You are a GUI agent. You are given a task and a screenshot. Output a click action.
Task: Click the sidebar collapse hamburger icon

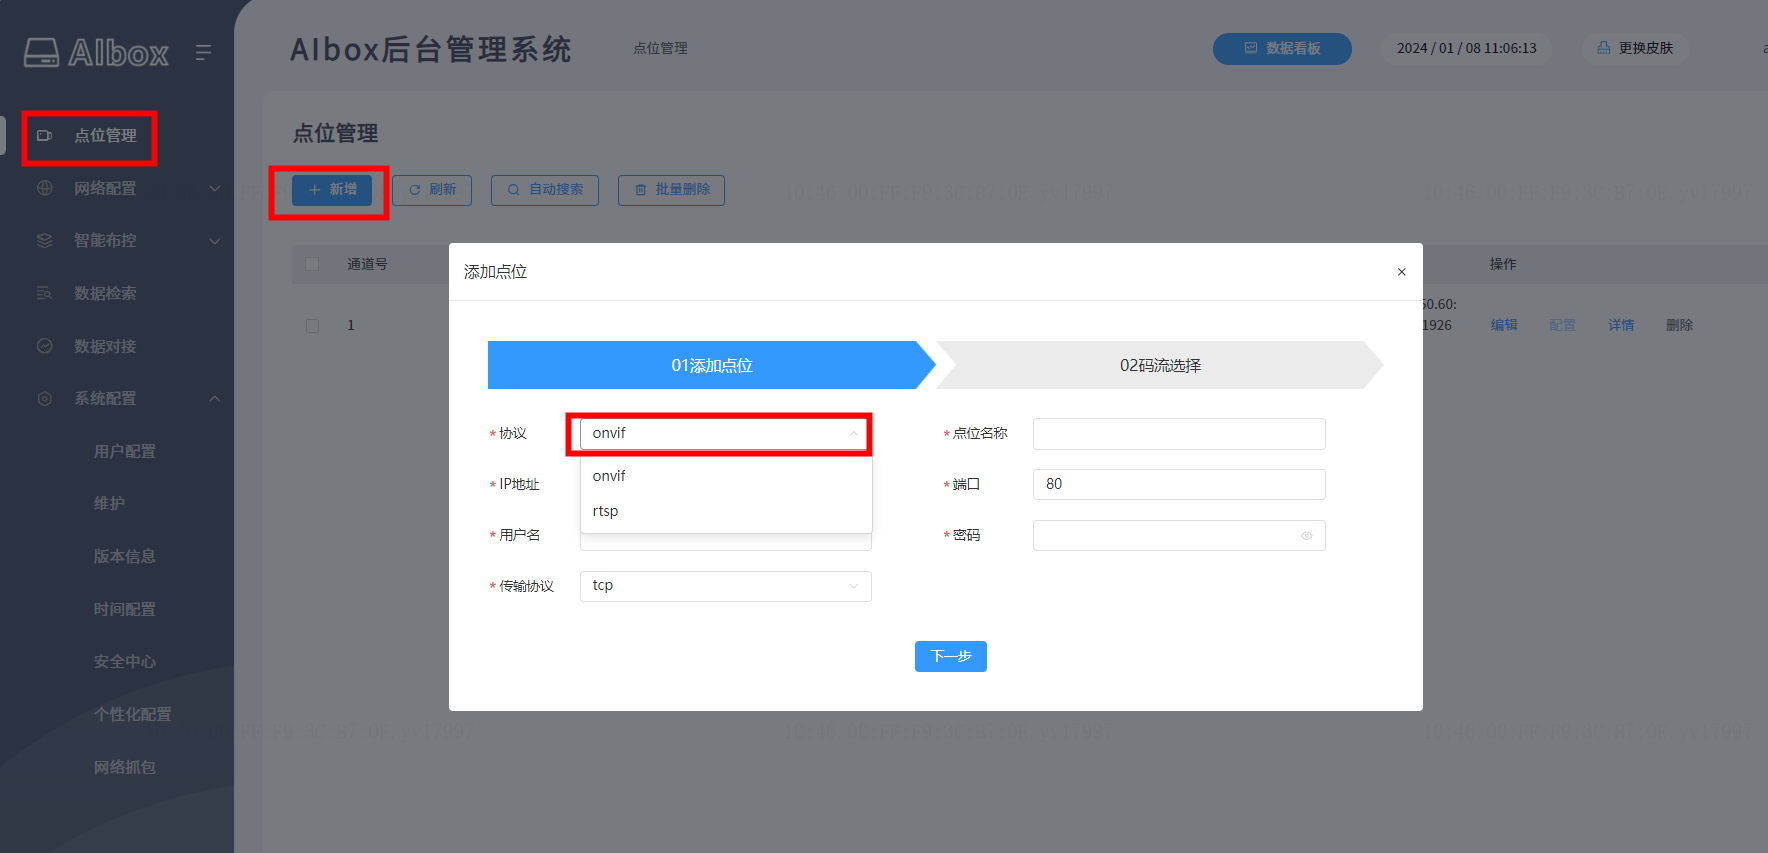[x=203, y=52]
